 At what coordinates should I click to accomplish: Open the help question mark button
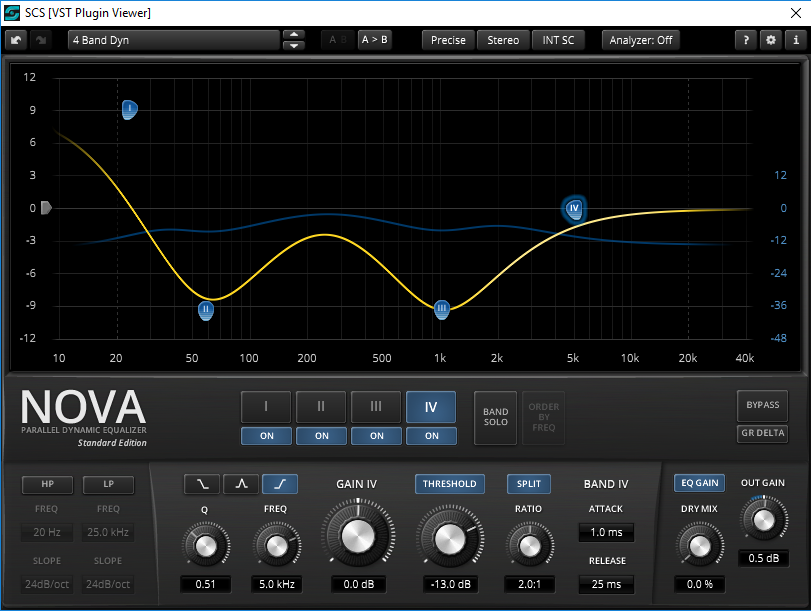(x=745, y=40)
